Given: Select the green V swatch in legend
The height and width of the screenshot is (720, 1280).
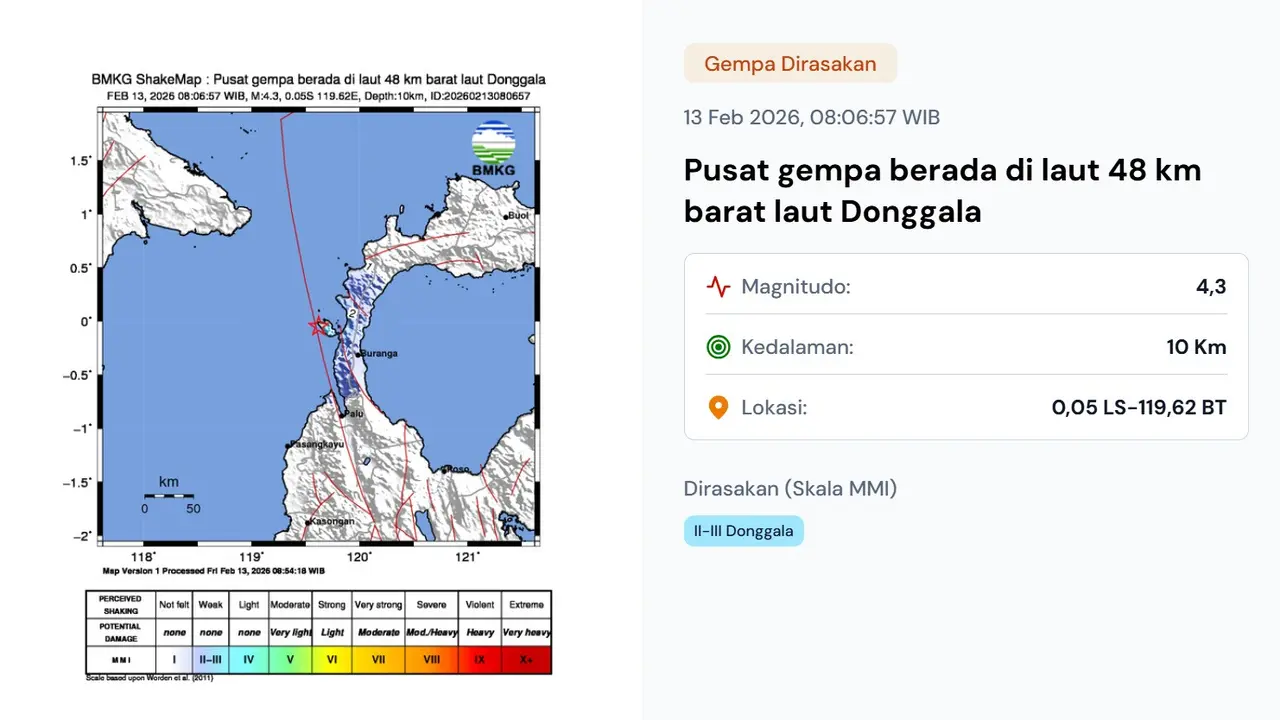Looking at the screenshot, I should point(290,660).
